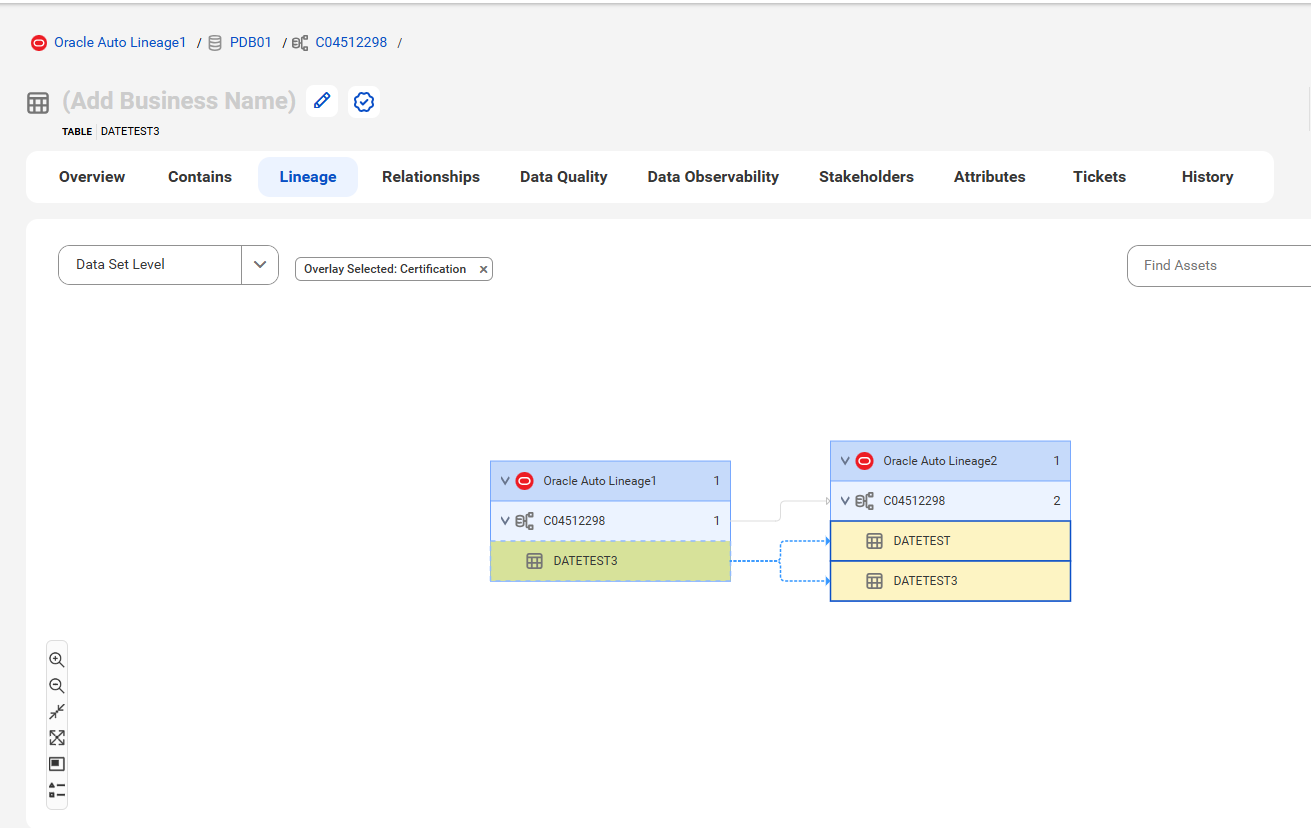Click the certification badge icon
The height and width of the screenshot is (828, 1311).
click(364, 102)
